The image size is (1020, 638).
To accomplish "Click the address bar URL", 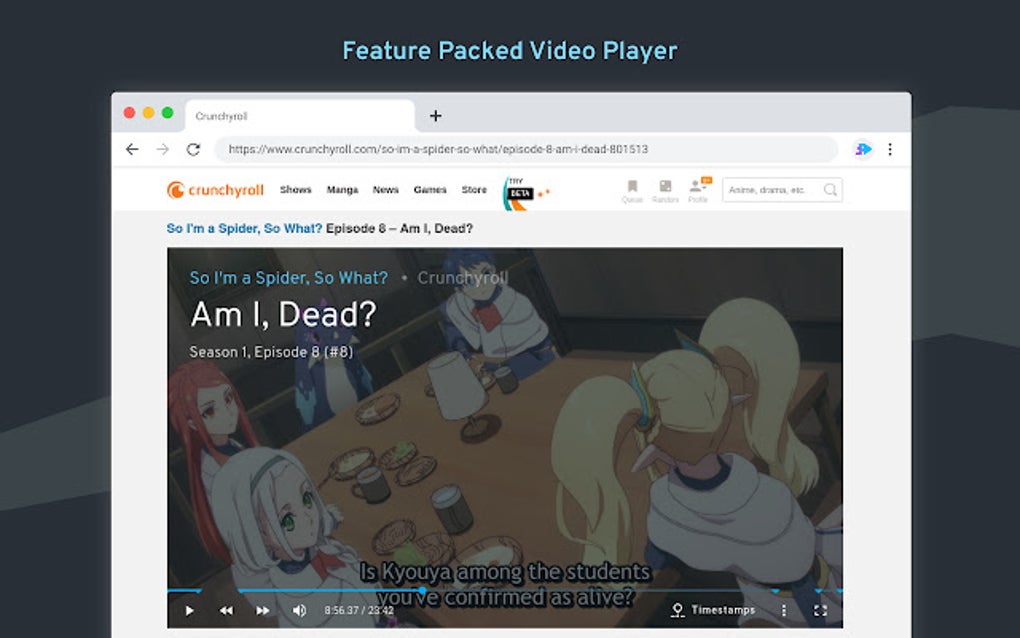I will click(x=438, y=149).
